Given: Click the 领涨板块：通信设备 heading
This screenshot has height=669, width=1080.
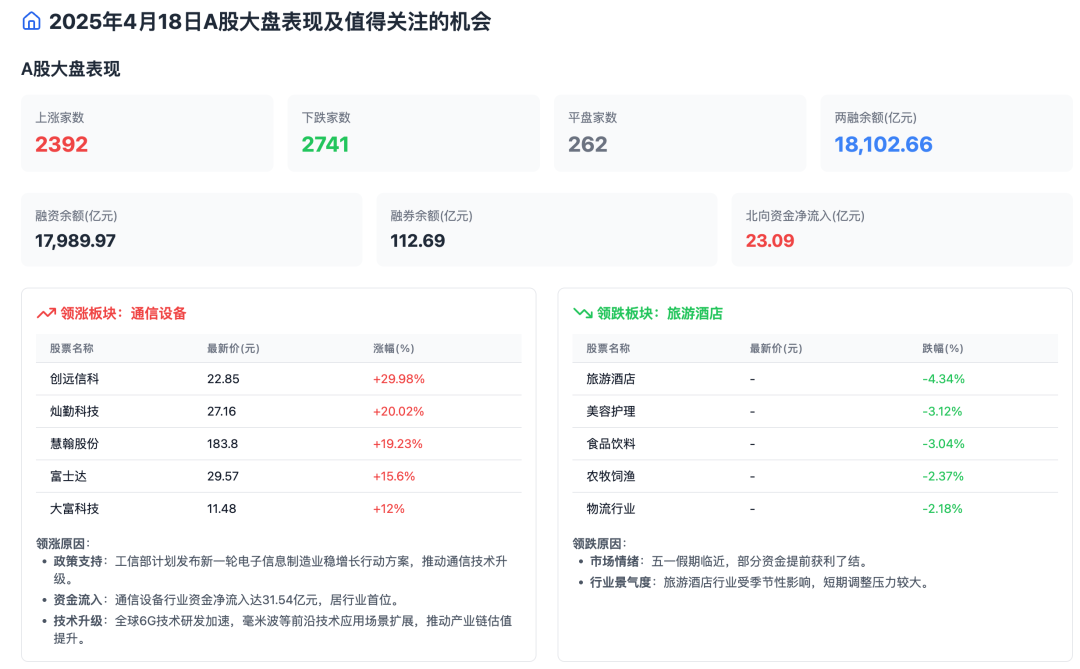Looking at the screenshot, I should click(x=123, y=313).
